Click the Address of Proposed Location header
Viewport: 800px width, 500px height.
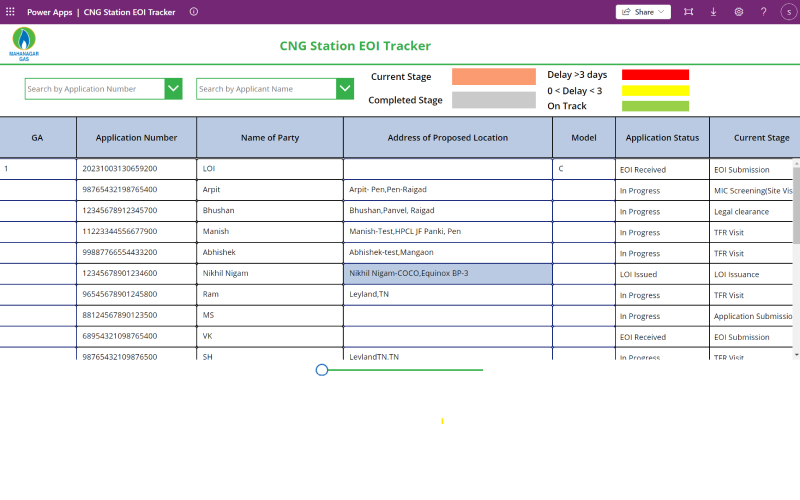pos(447,138)
